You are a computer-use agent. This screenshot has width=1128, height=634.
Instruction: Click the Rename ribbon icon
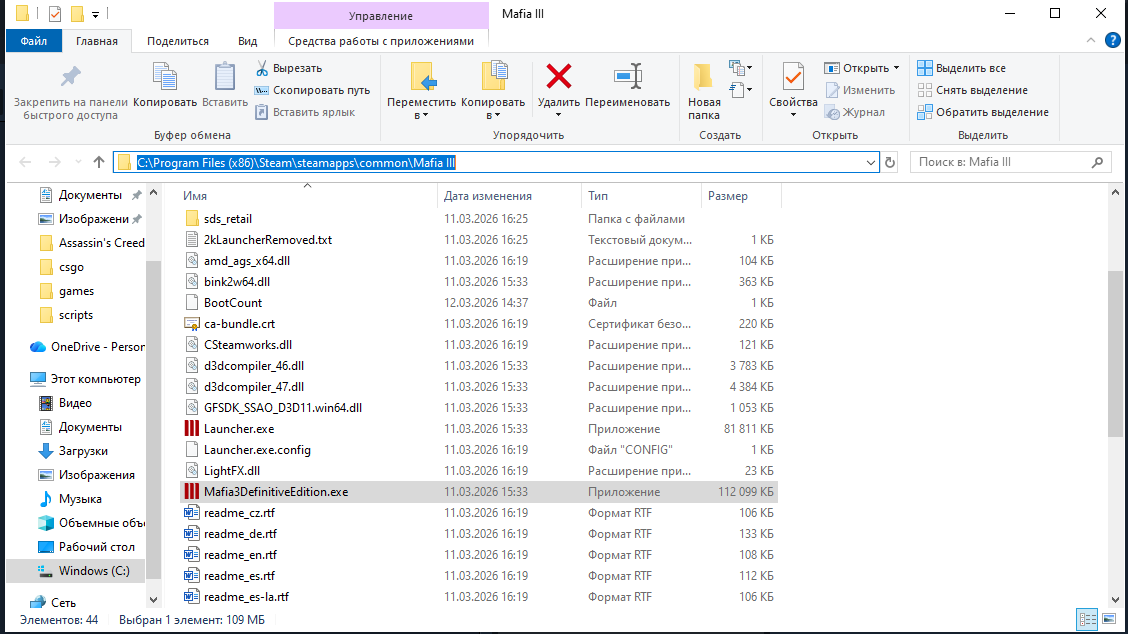coord(627,76)
